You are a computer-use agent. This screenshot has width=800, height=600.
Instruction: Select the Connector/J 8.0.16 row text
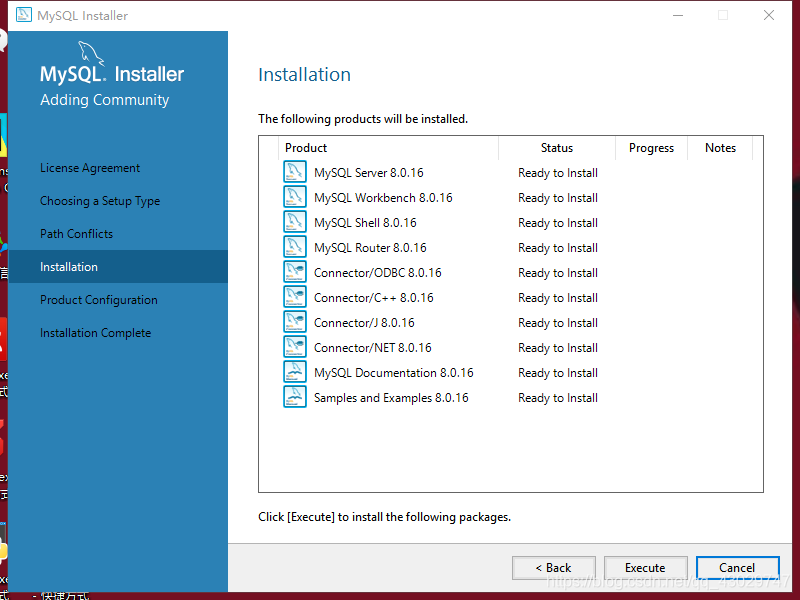pos(364,323)
